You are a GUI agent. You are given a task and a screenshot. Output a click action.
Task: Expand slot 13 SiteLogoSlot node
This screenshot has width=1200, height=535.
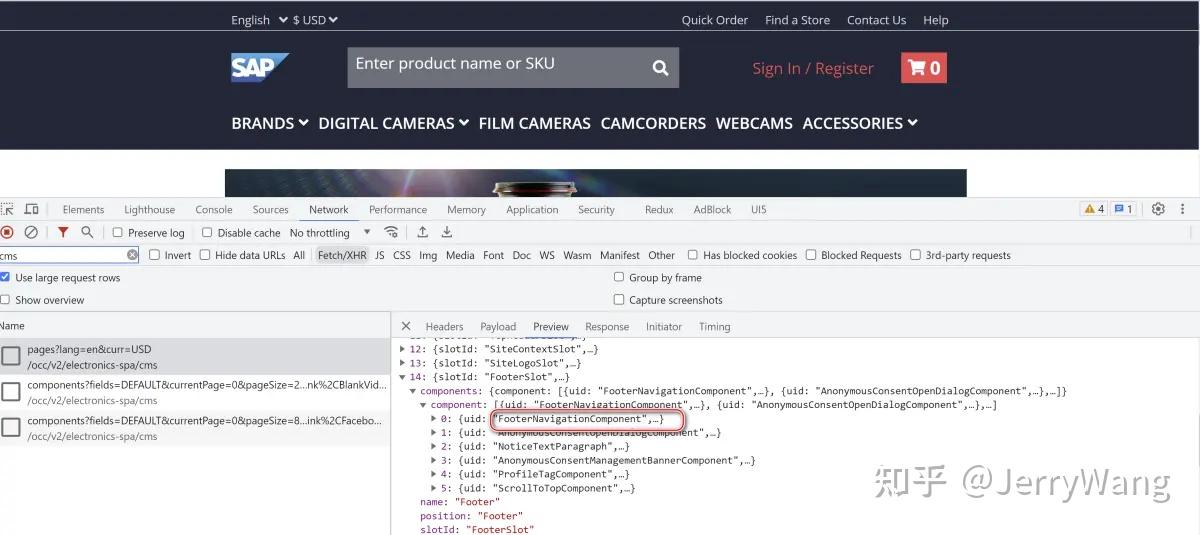point(402,363)
